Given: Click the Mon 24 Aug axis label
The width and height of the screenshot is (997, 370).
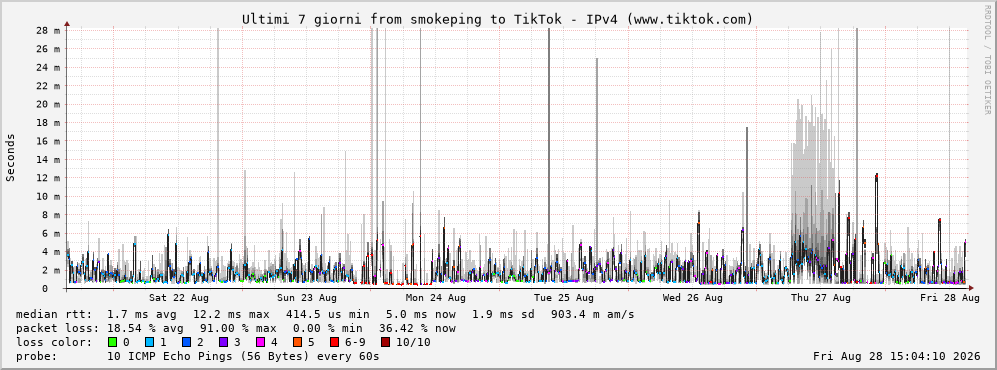Looking at the screenshot, I should 436,298.
